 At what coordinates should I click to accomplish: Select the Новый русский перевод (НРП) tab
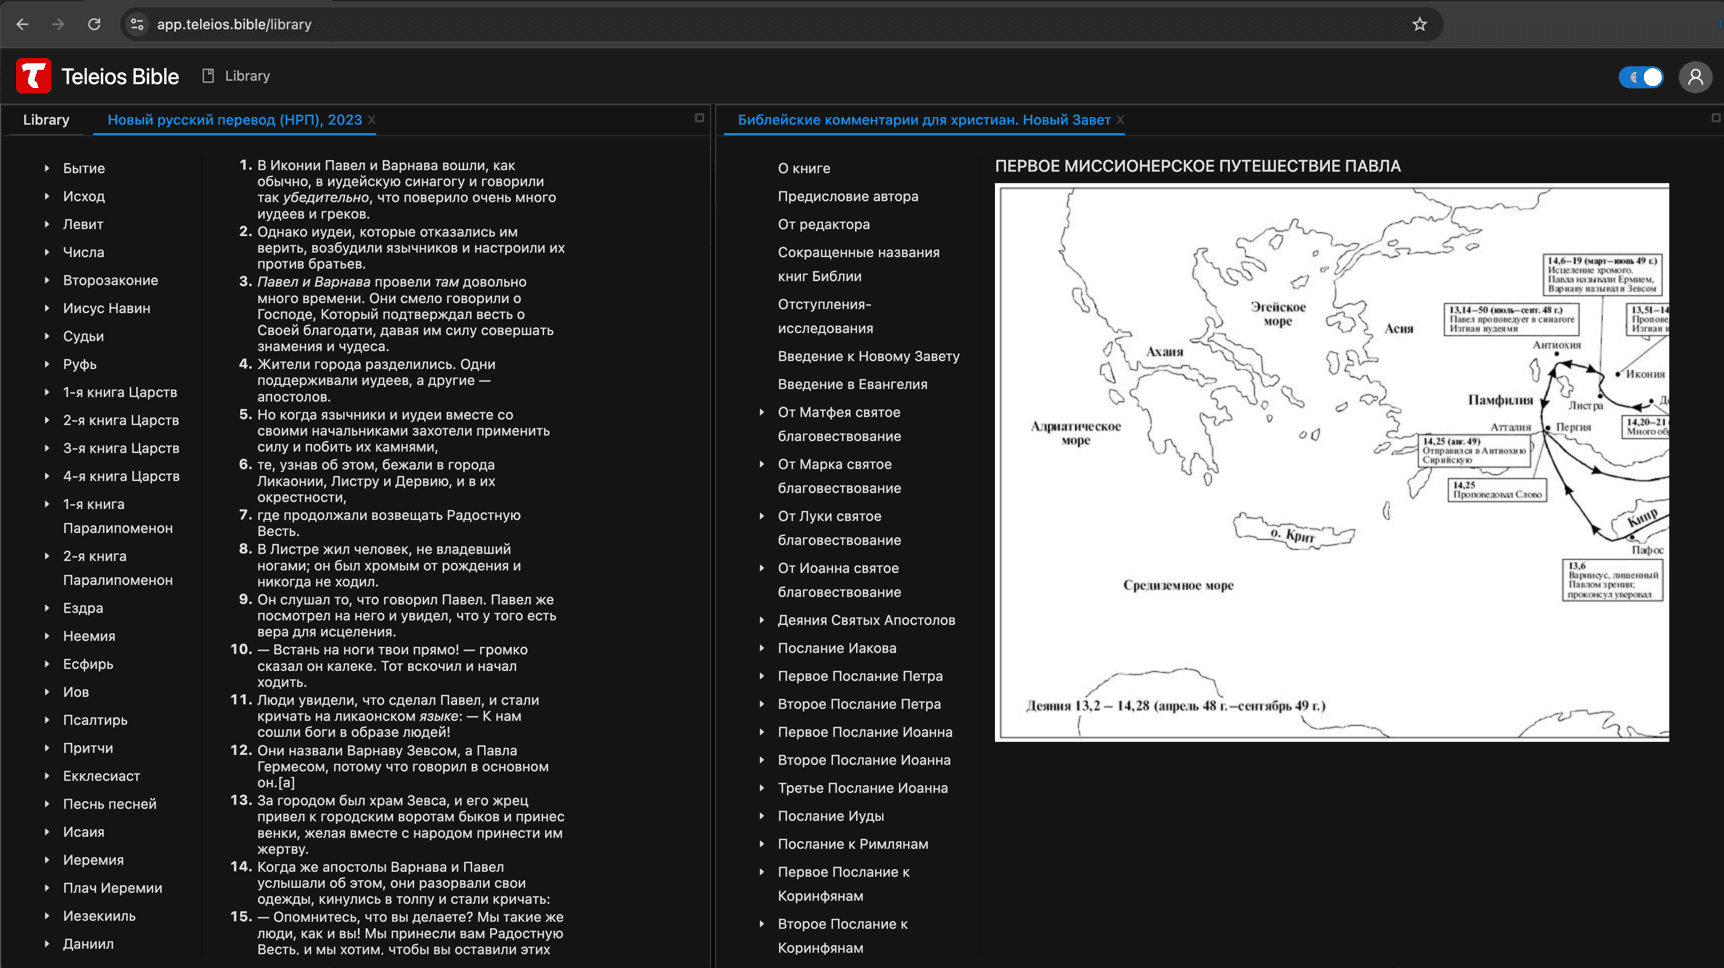pyautogui.click(x=234, y=119)
